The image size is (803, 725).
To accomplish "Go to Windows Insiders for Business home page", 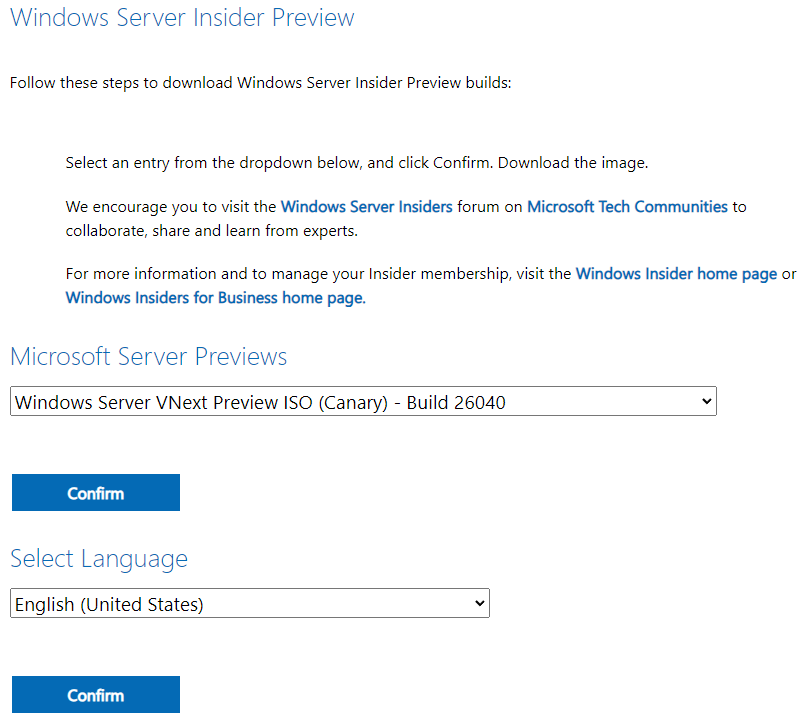I will pyautogui.click(x=215, y=297).
